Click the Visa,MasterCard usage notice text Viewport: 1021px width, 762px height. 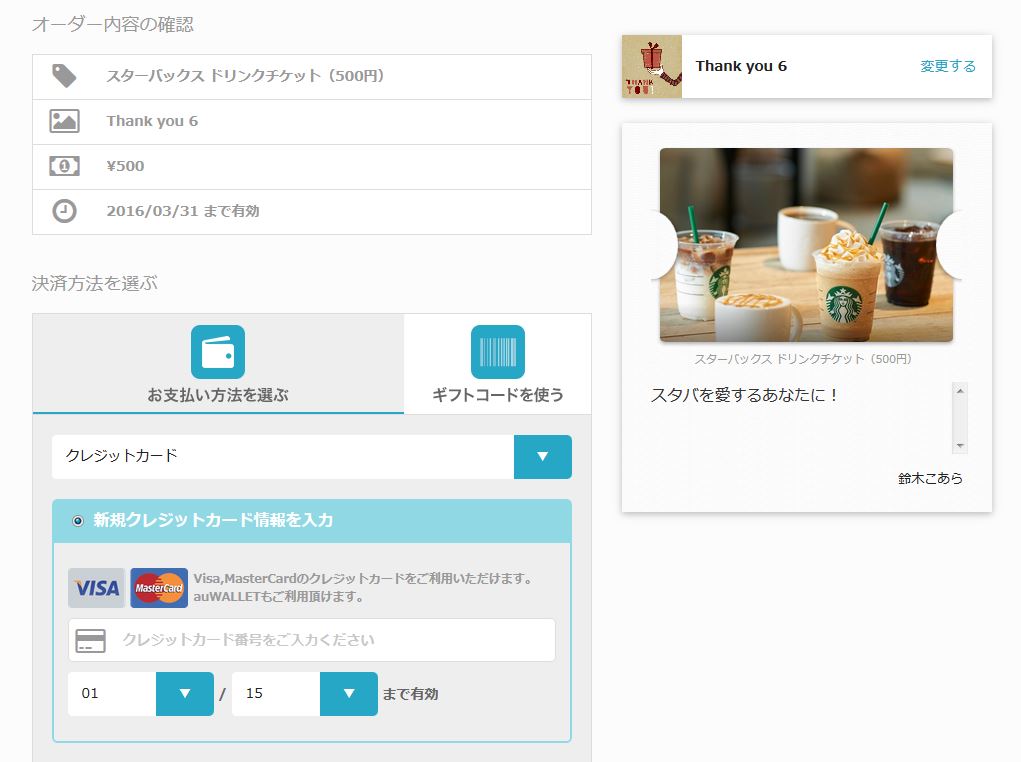[363, 587]
